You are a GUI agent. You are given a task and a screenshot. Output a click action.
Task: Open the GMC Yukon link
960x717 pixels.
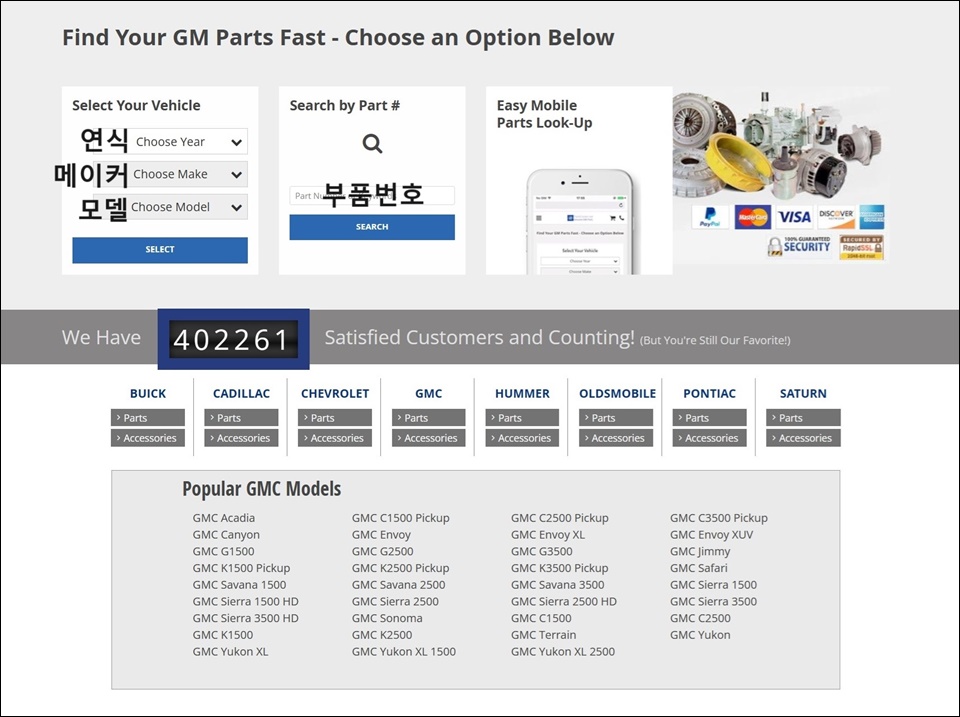tap(700, 635)
